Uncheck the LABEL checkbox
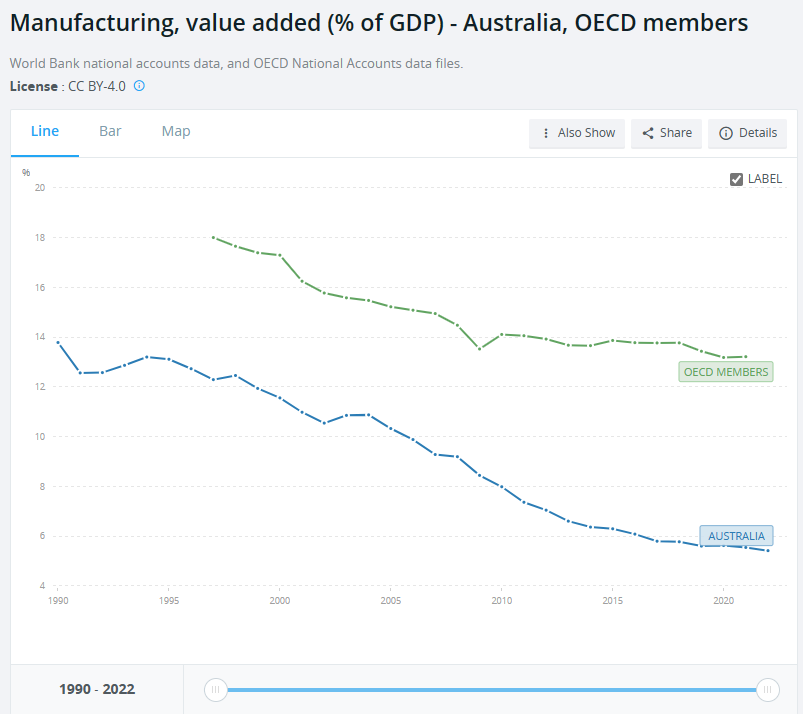 [737, 179]
